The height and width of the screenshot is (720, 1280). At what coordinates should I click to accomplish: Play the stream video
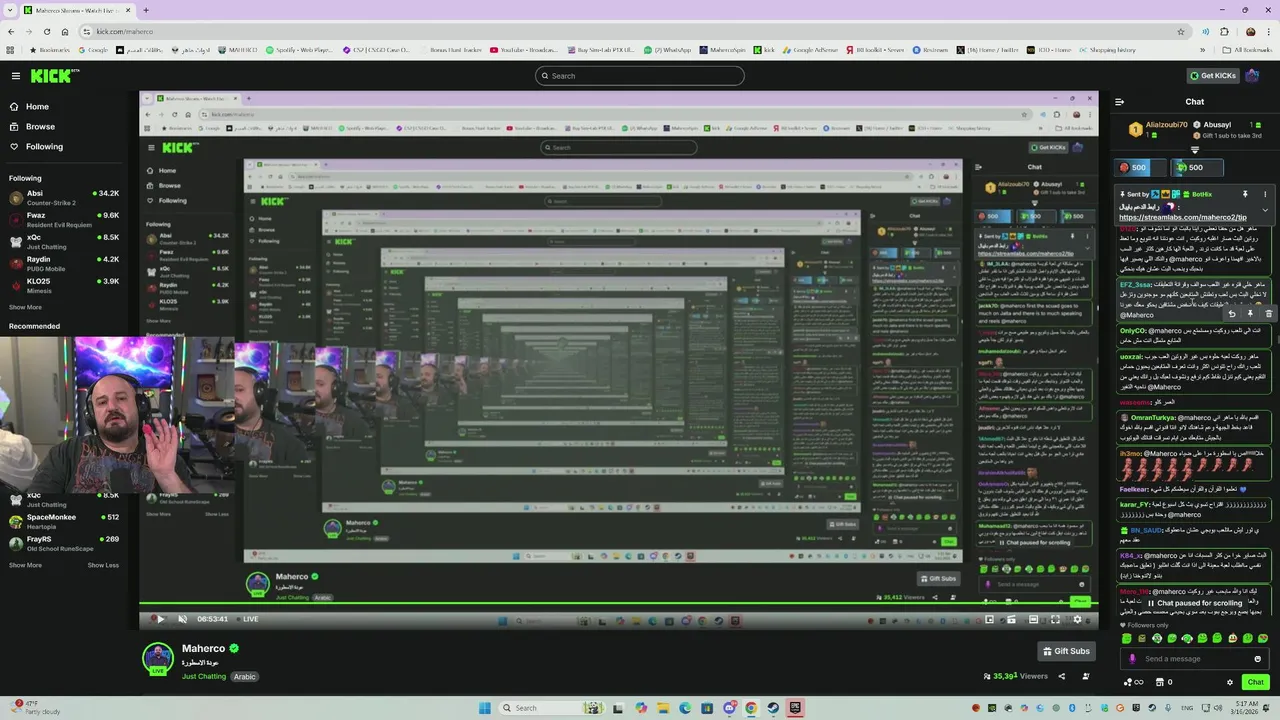[160, 619]
